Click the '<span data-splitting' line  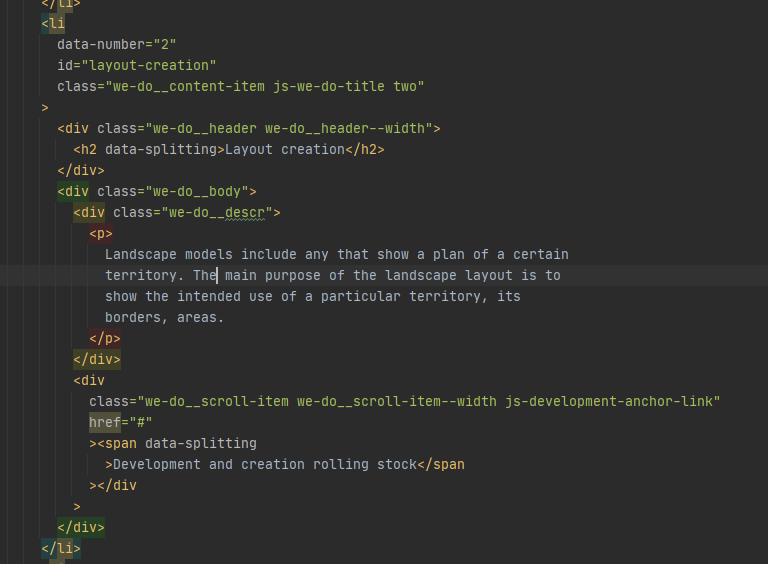(x=173, y=444)
